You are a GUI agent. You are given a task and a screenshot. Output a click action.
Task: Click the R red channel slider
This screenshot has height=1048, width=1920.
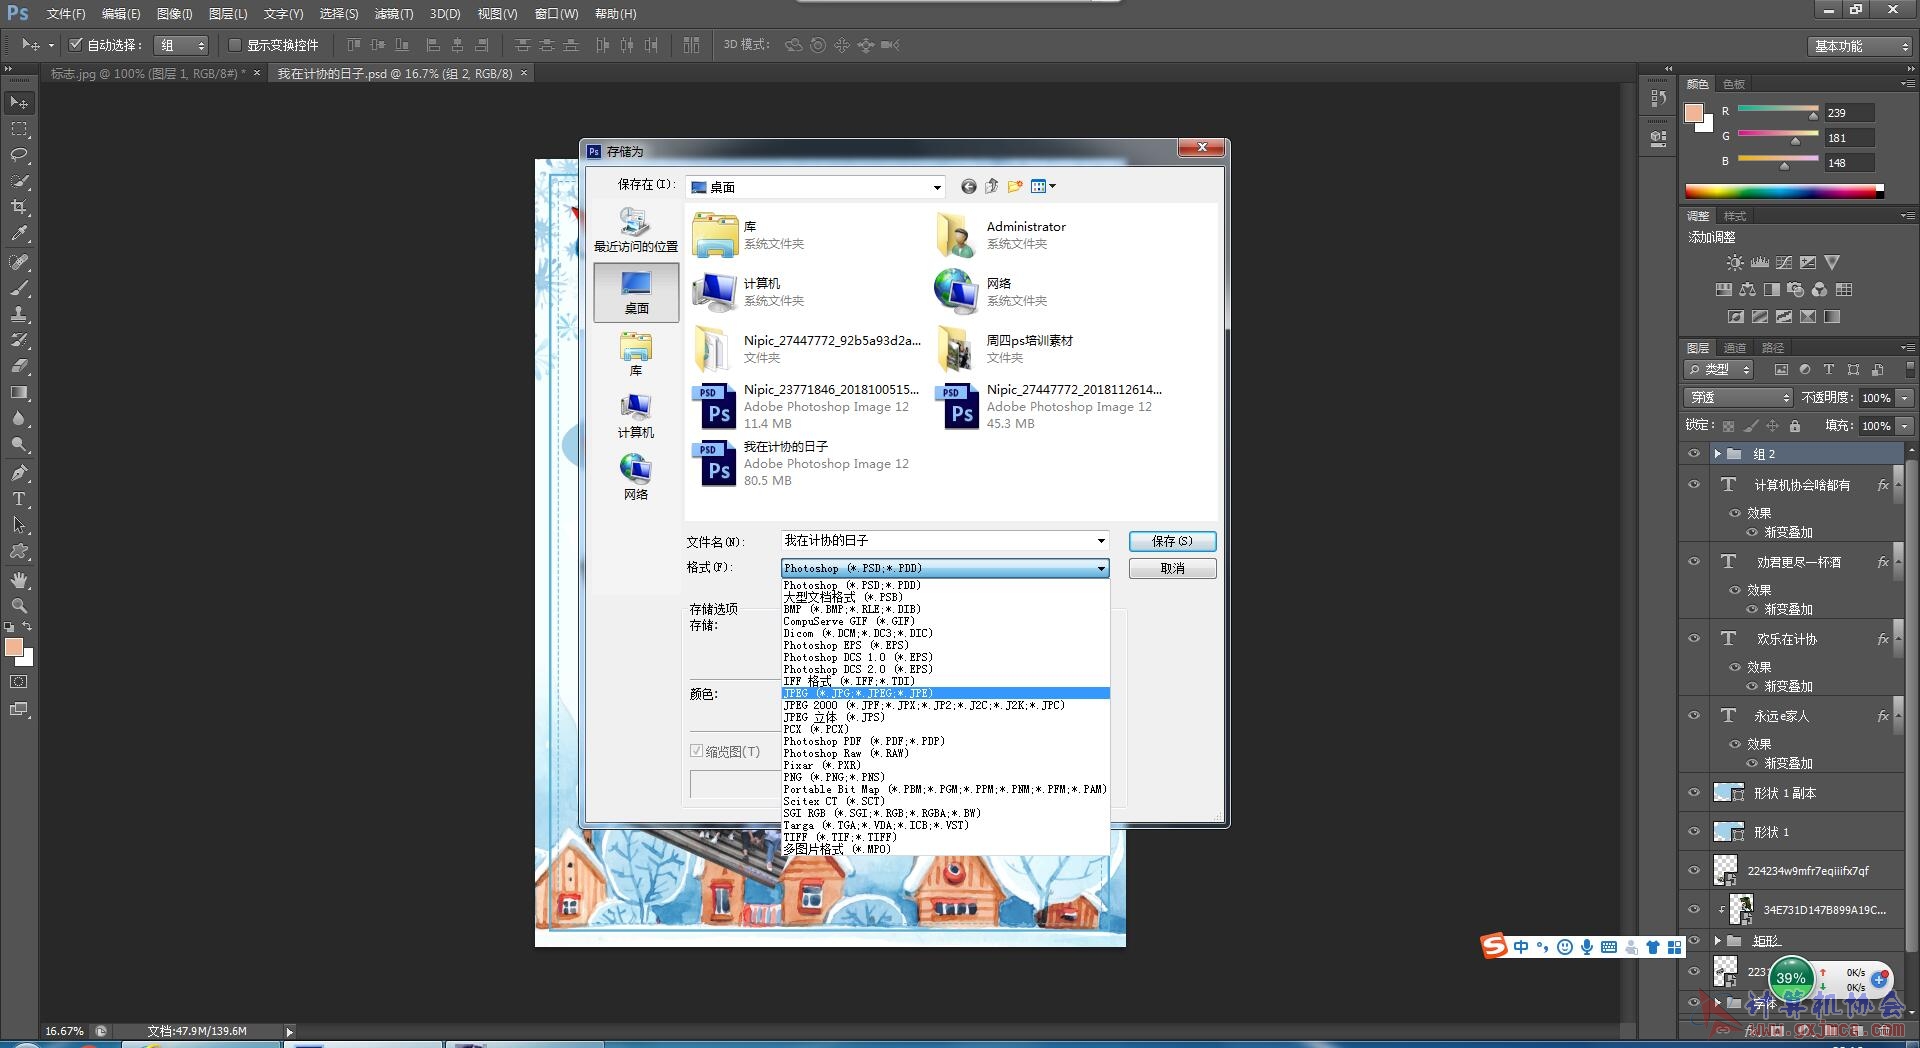(x=1778, y=109)
